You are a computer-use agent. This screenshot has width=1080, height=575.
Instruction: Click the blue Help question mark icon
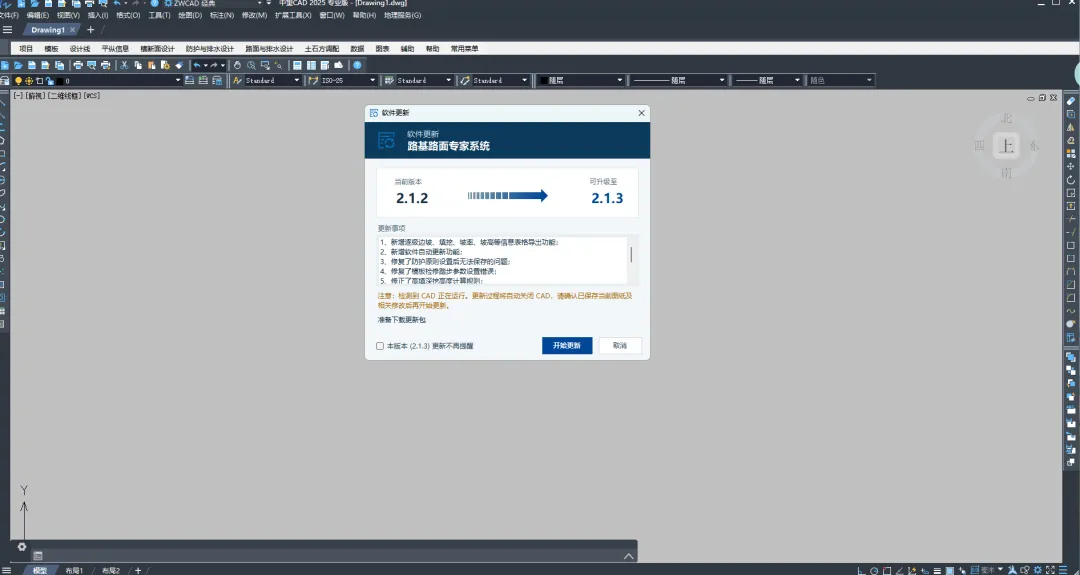click(357, 65)
